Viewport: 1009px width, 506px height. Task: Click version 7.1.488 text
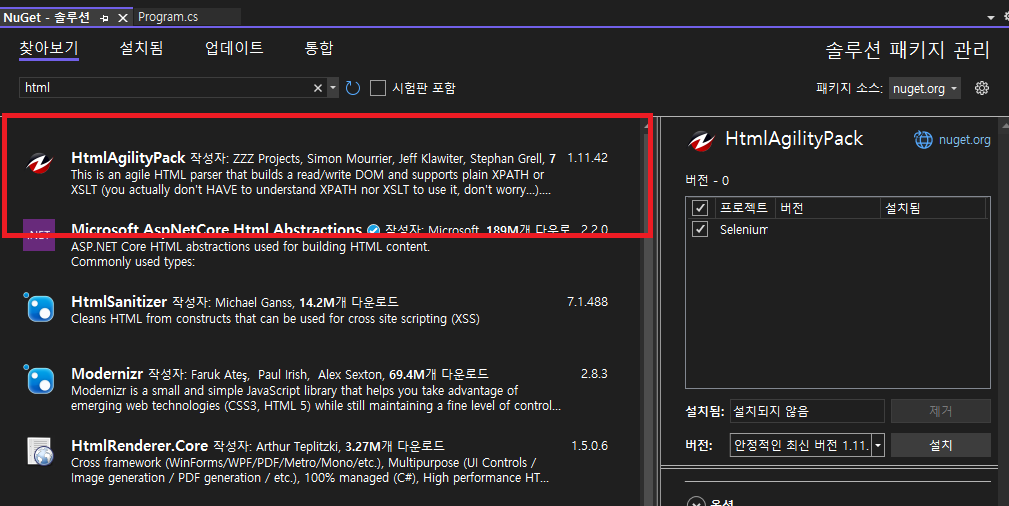[587, 301]
